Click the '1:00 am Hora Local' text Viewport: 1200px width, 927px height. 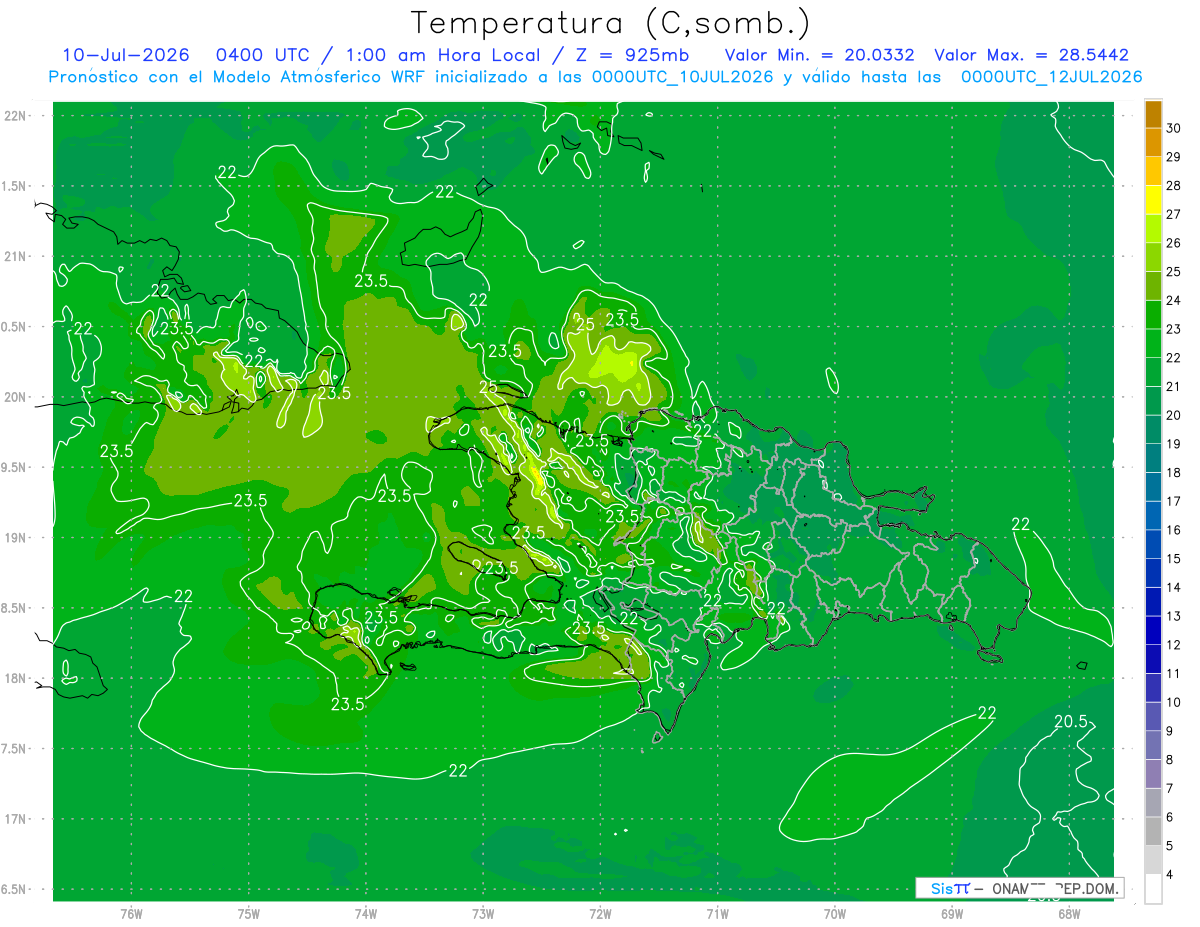(442, 55)
